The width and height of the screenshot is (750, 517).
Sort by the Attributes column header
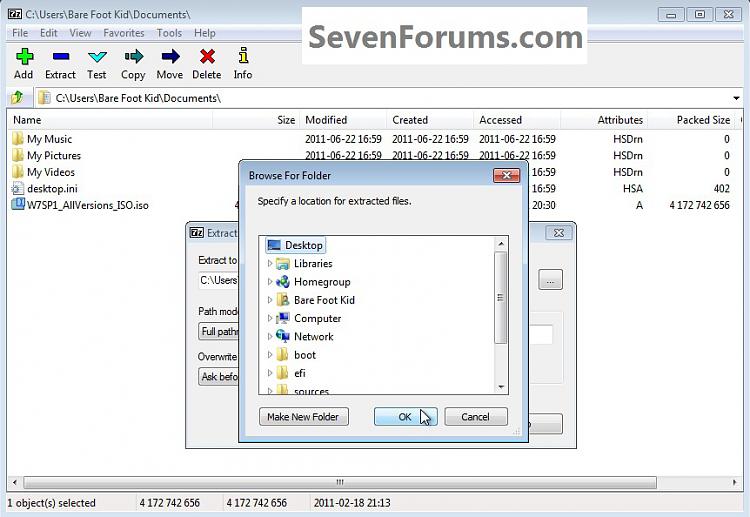coord(604,120)
